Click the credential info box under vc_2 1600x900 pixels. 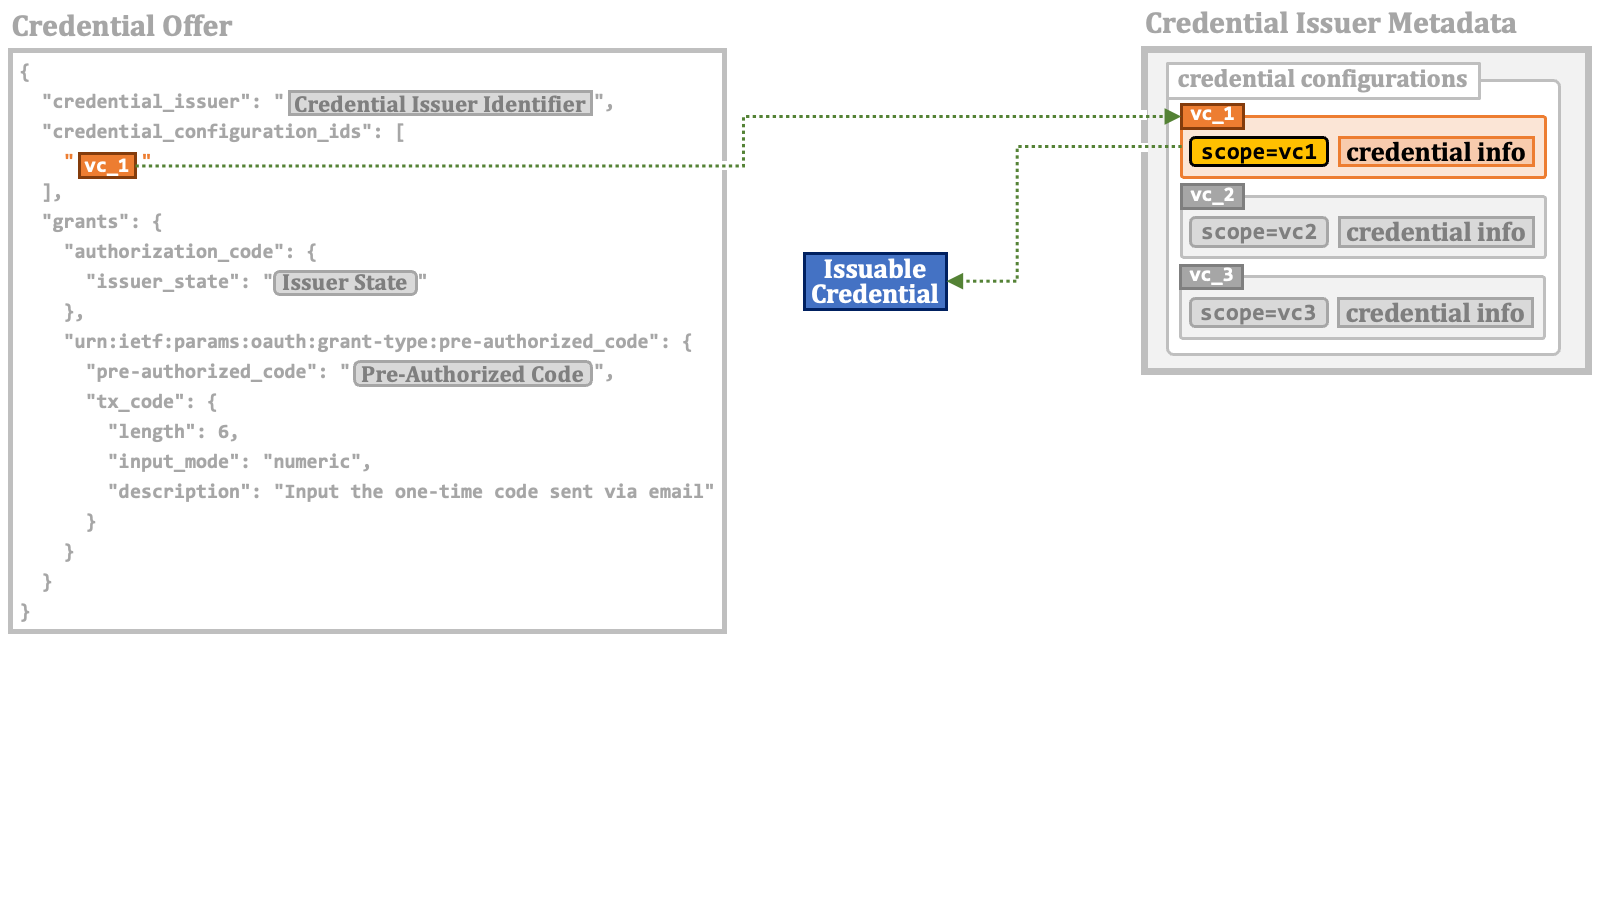[1435, 232]
